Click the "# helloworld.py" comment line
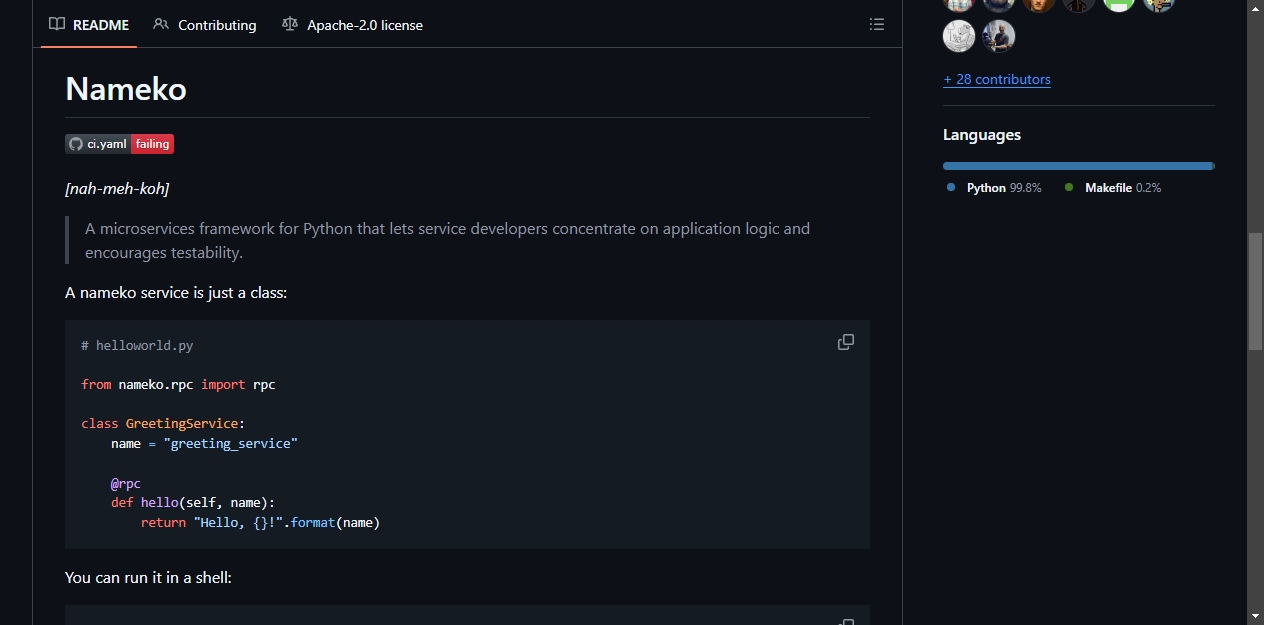1264x625 pixels. point(137,345)
